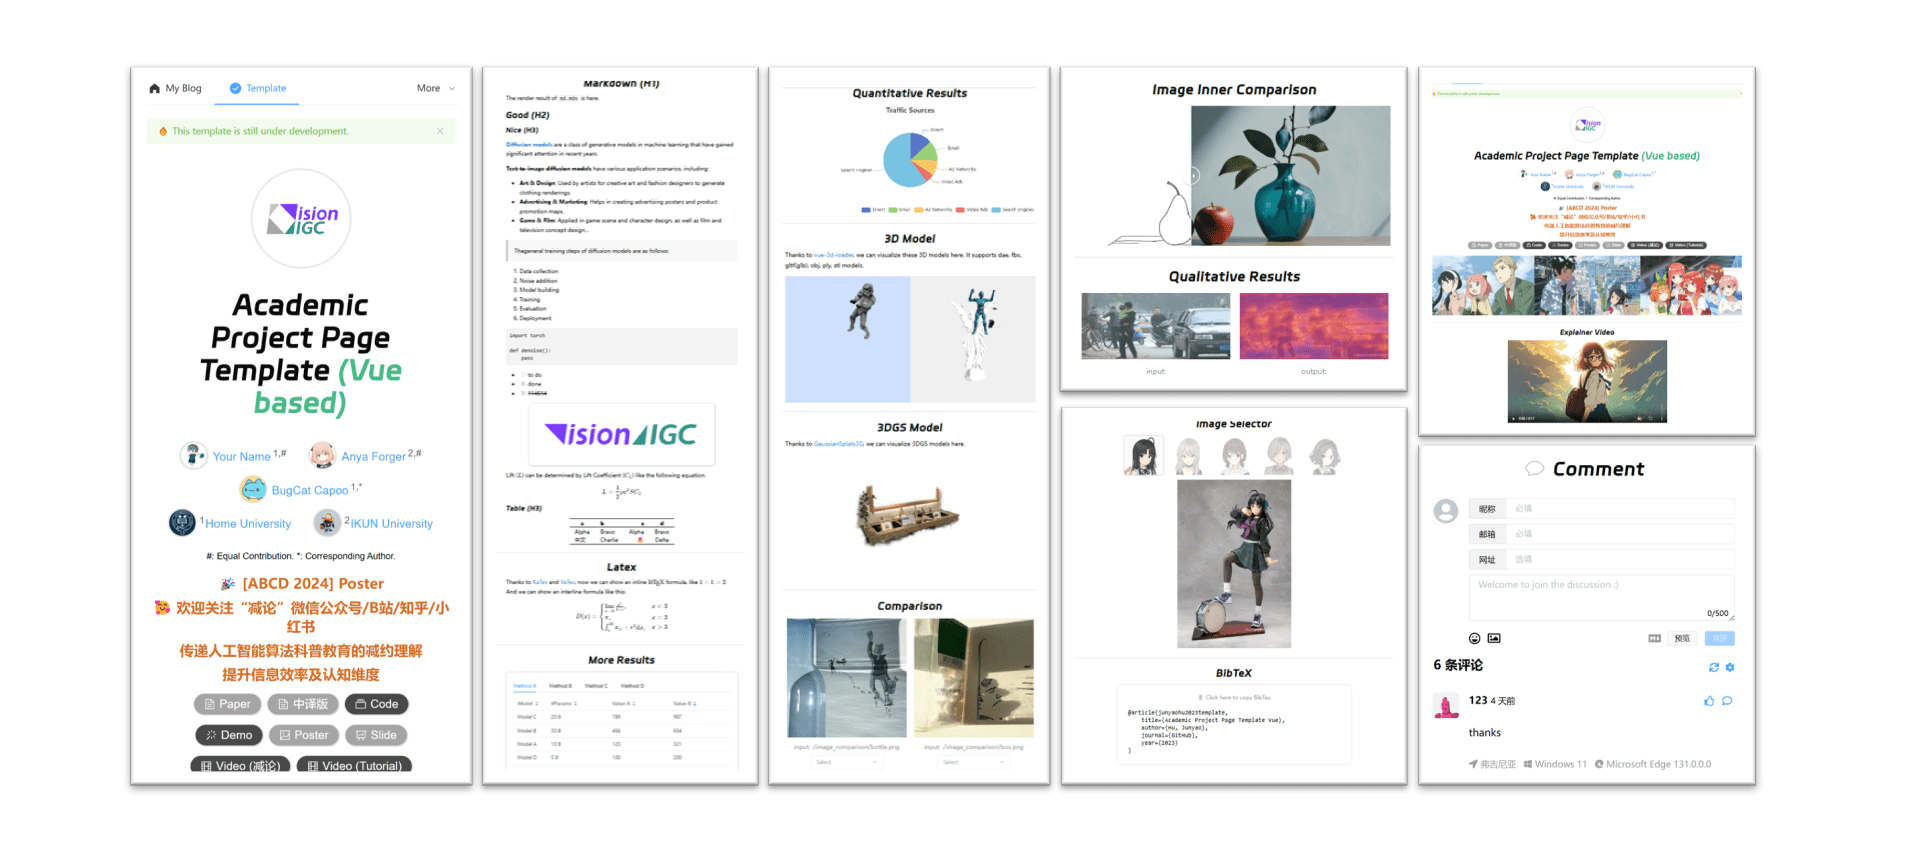Click the Image Inner Comparison slider handle
Image resolution: width=1911 pixels, height=862 pixels.
[x=1192, y=176]
